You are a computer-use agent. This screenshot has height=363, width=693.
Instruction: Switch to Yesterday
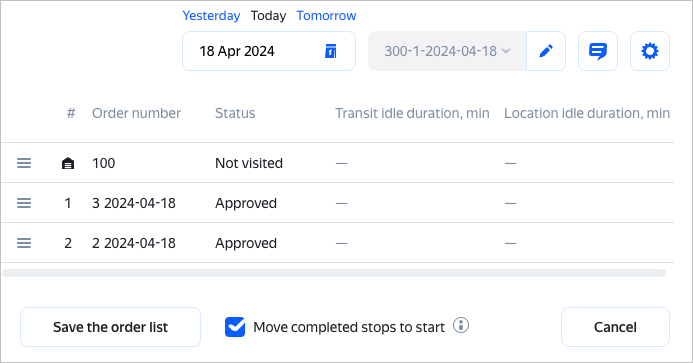tap(211, 16)
